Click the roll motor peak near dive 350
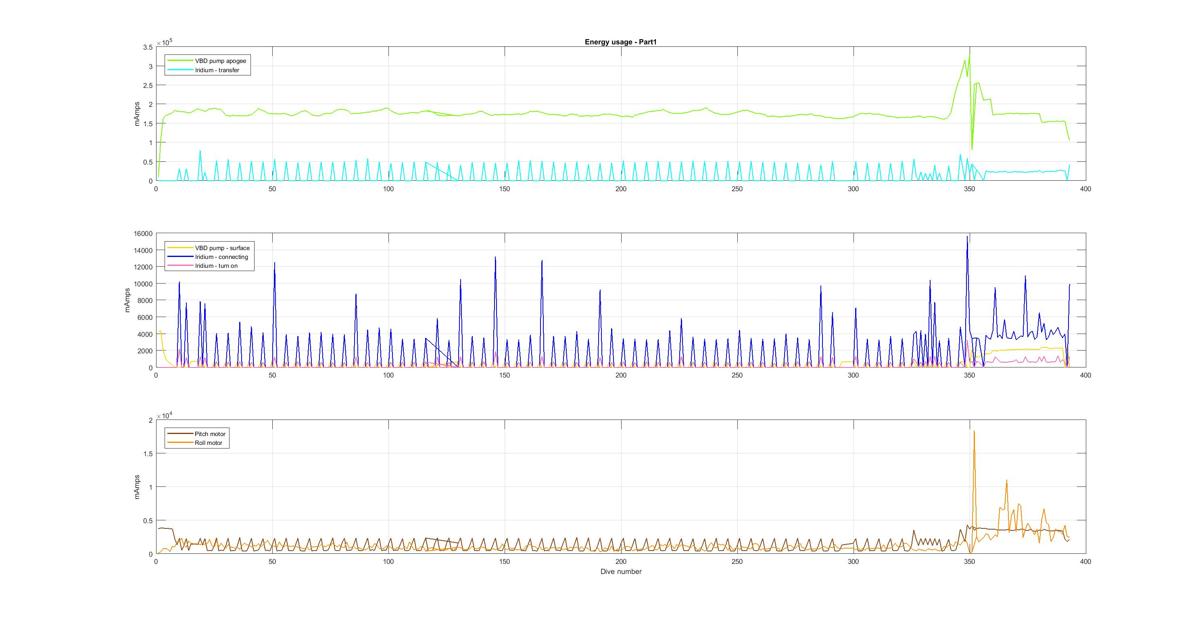The width and height of the screenshot is (1200, 622). (974, 432)
